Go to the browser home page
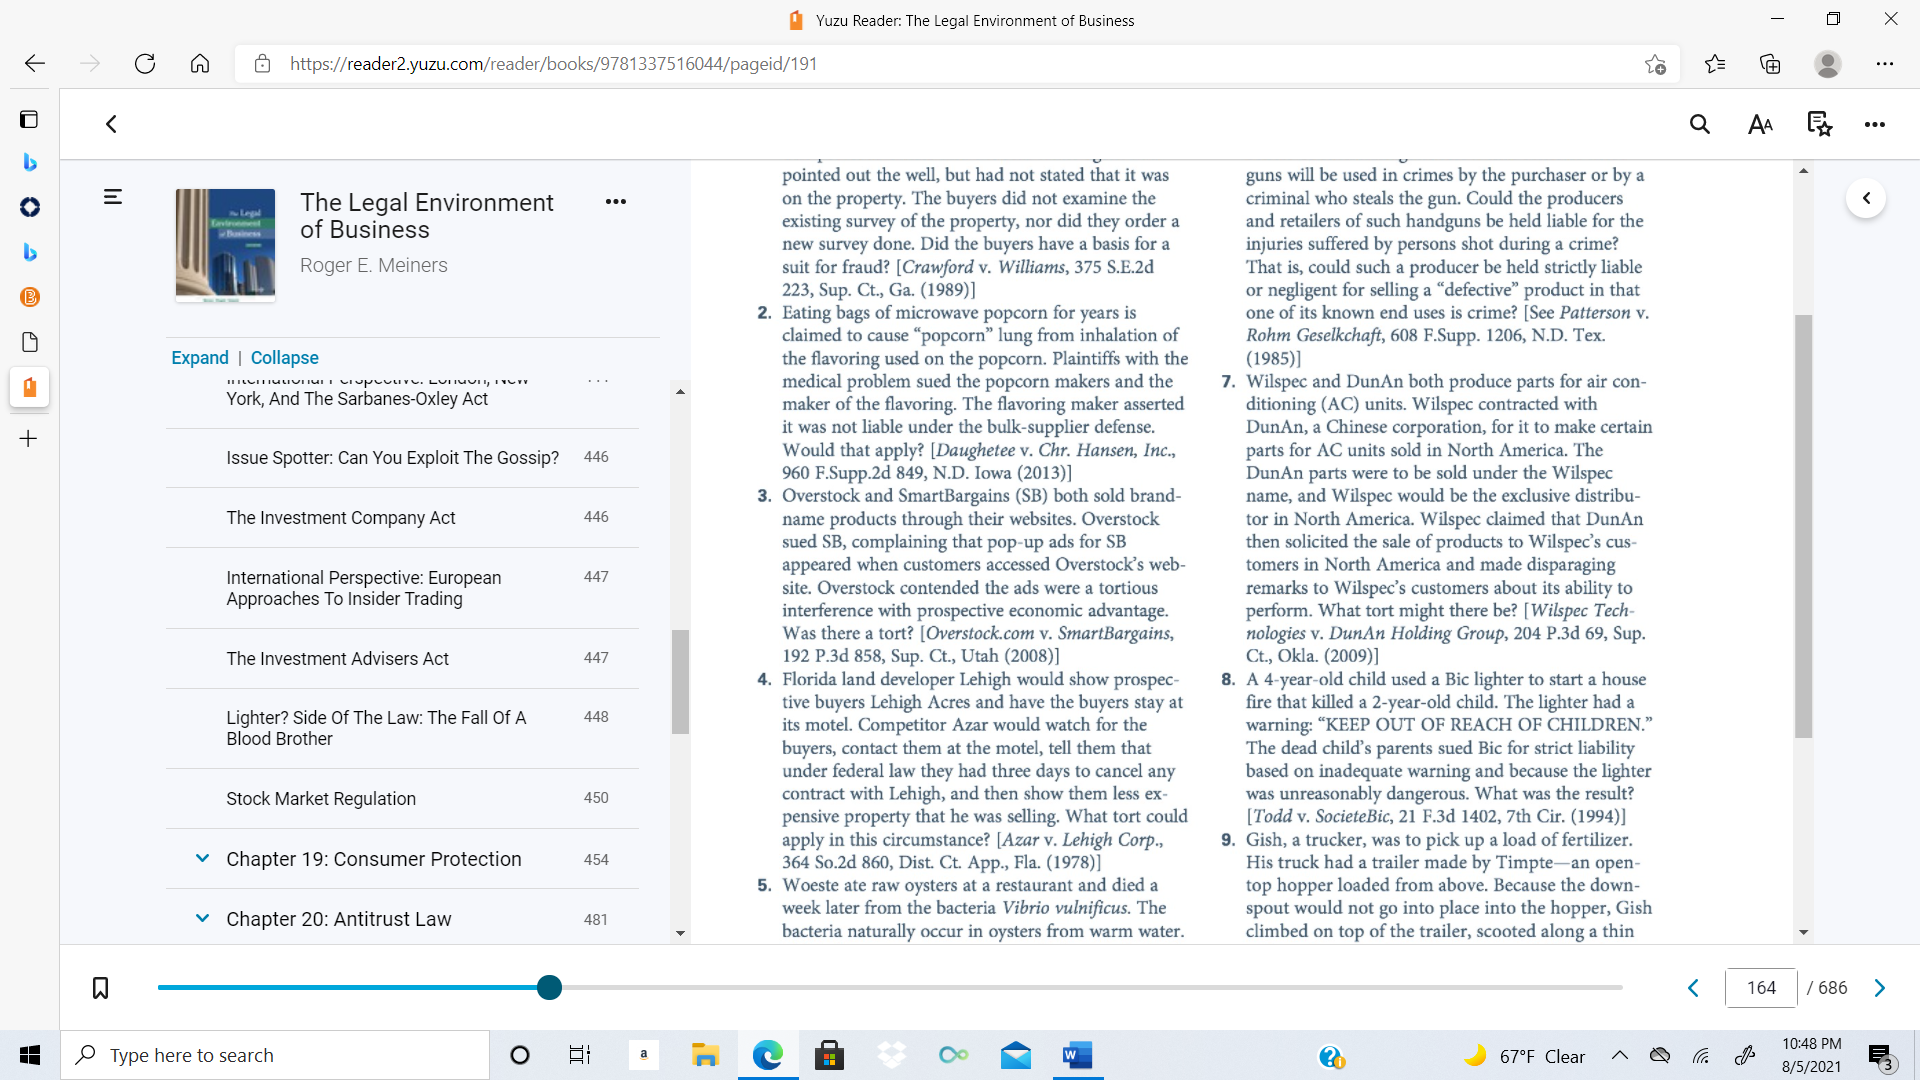1920x1080 pixels. click(x=200, y=64)
